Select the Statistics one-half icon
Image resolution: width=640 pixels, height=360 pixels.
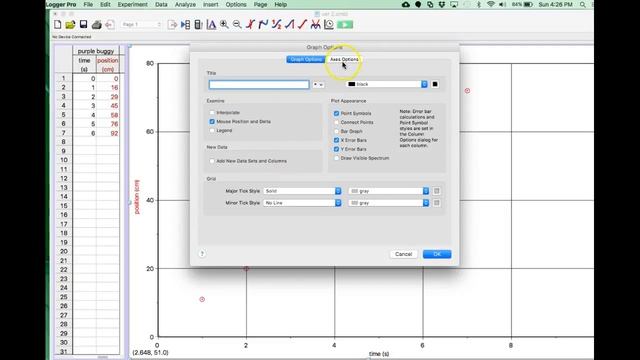276,24
